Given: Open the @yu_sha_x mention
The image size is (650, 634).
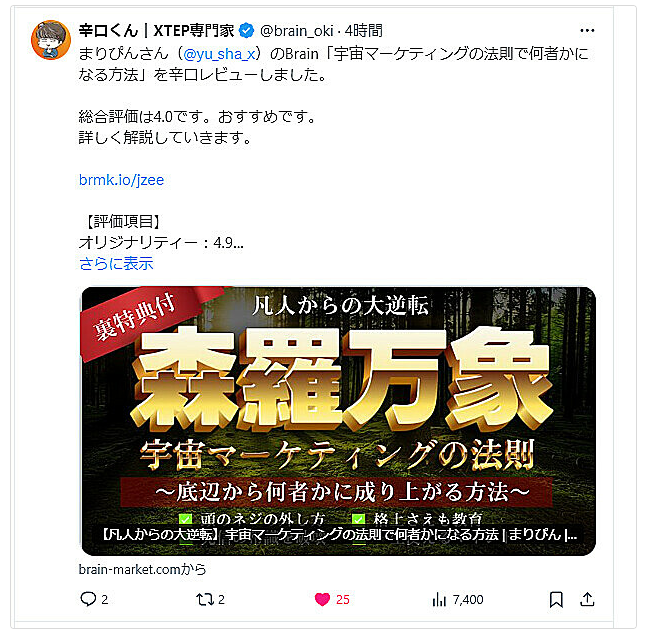Looking at the screenshot, I should 219,54.
